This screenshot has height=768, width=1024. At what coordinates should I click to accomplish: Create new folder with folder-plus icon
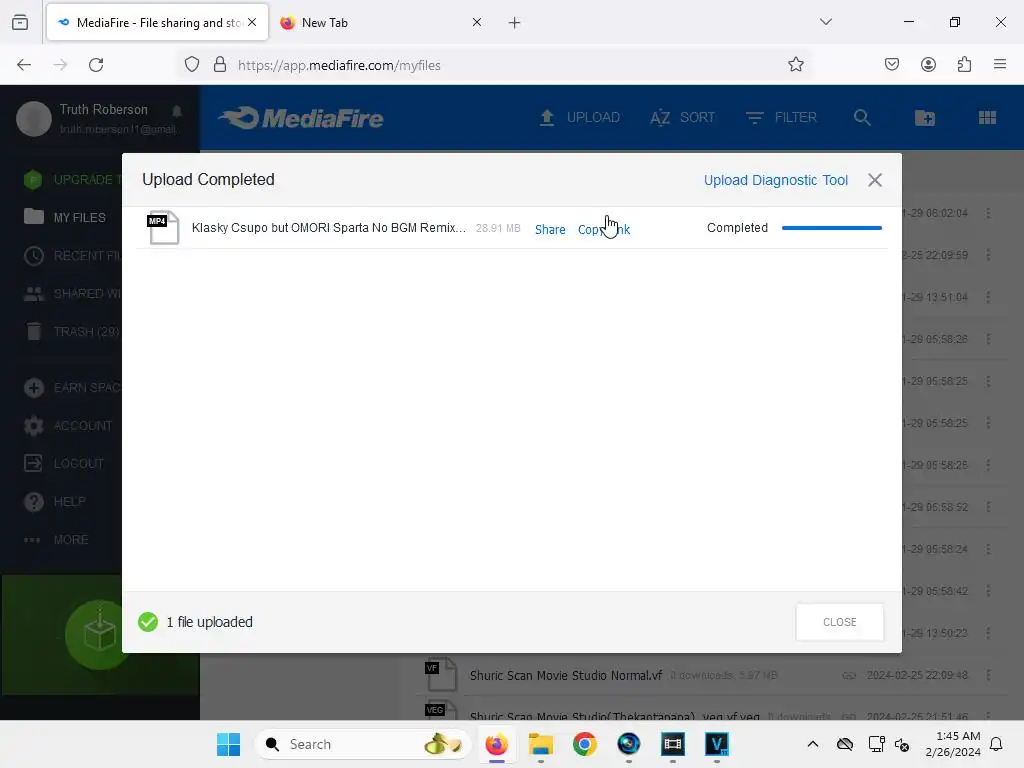[925, 118]
